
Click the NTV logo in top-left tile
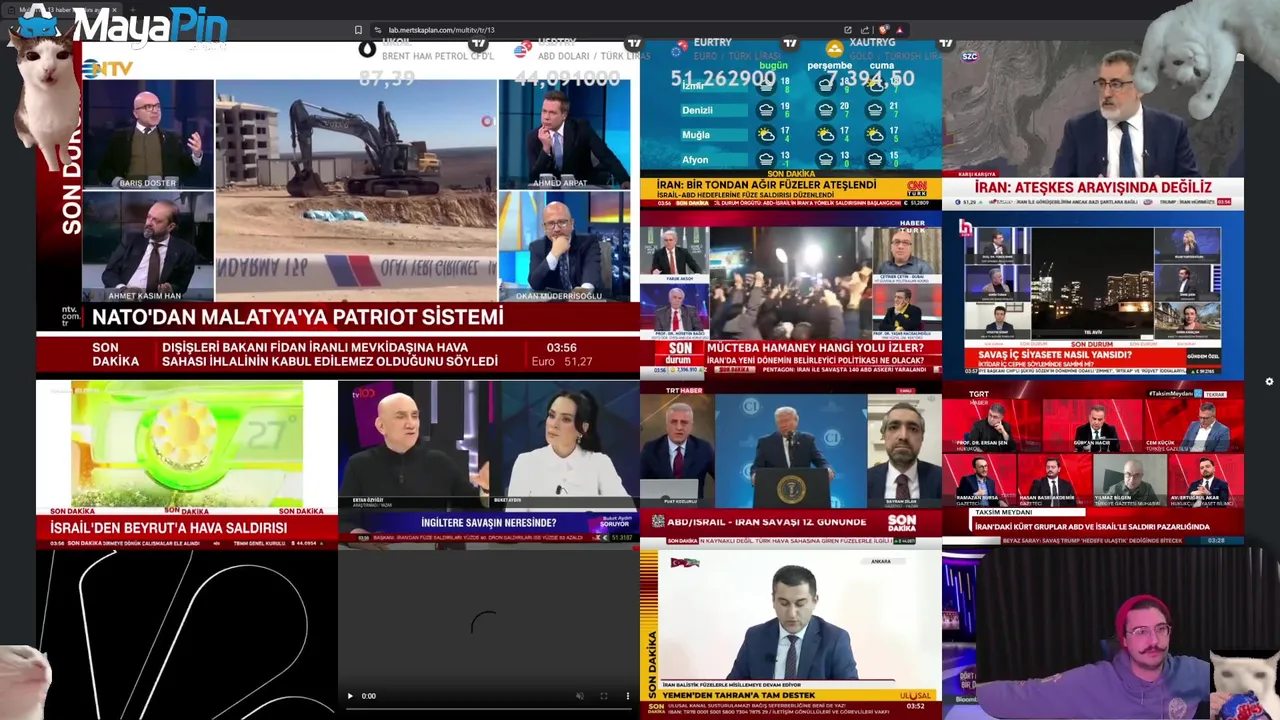(x=107, y=68)
